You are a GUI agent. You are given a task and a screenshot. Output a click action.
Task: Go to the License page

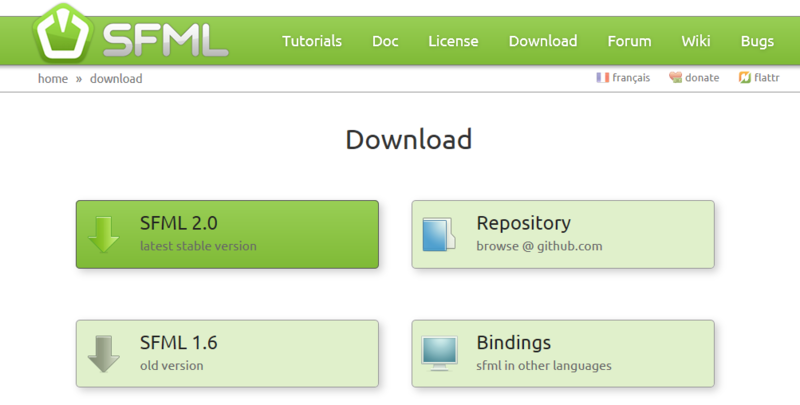453,41
